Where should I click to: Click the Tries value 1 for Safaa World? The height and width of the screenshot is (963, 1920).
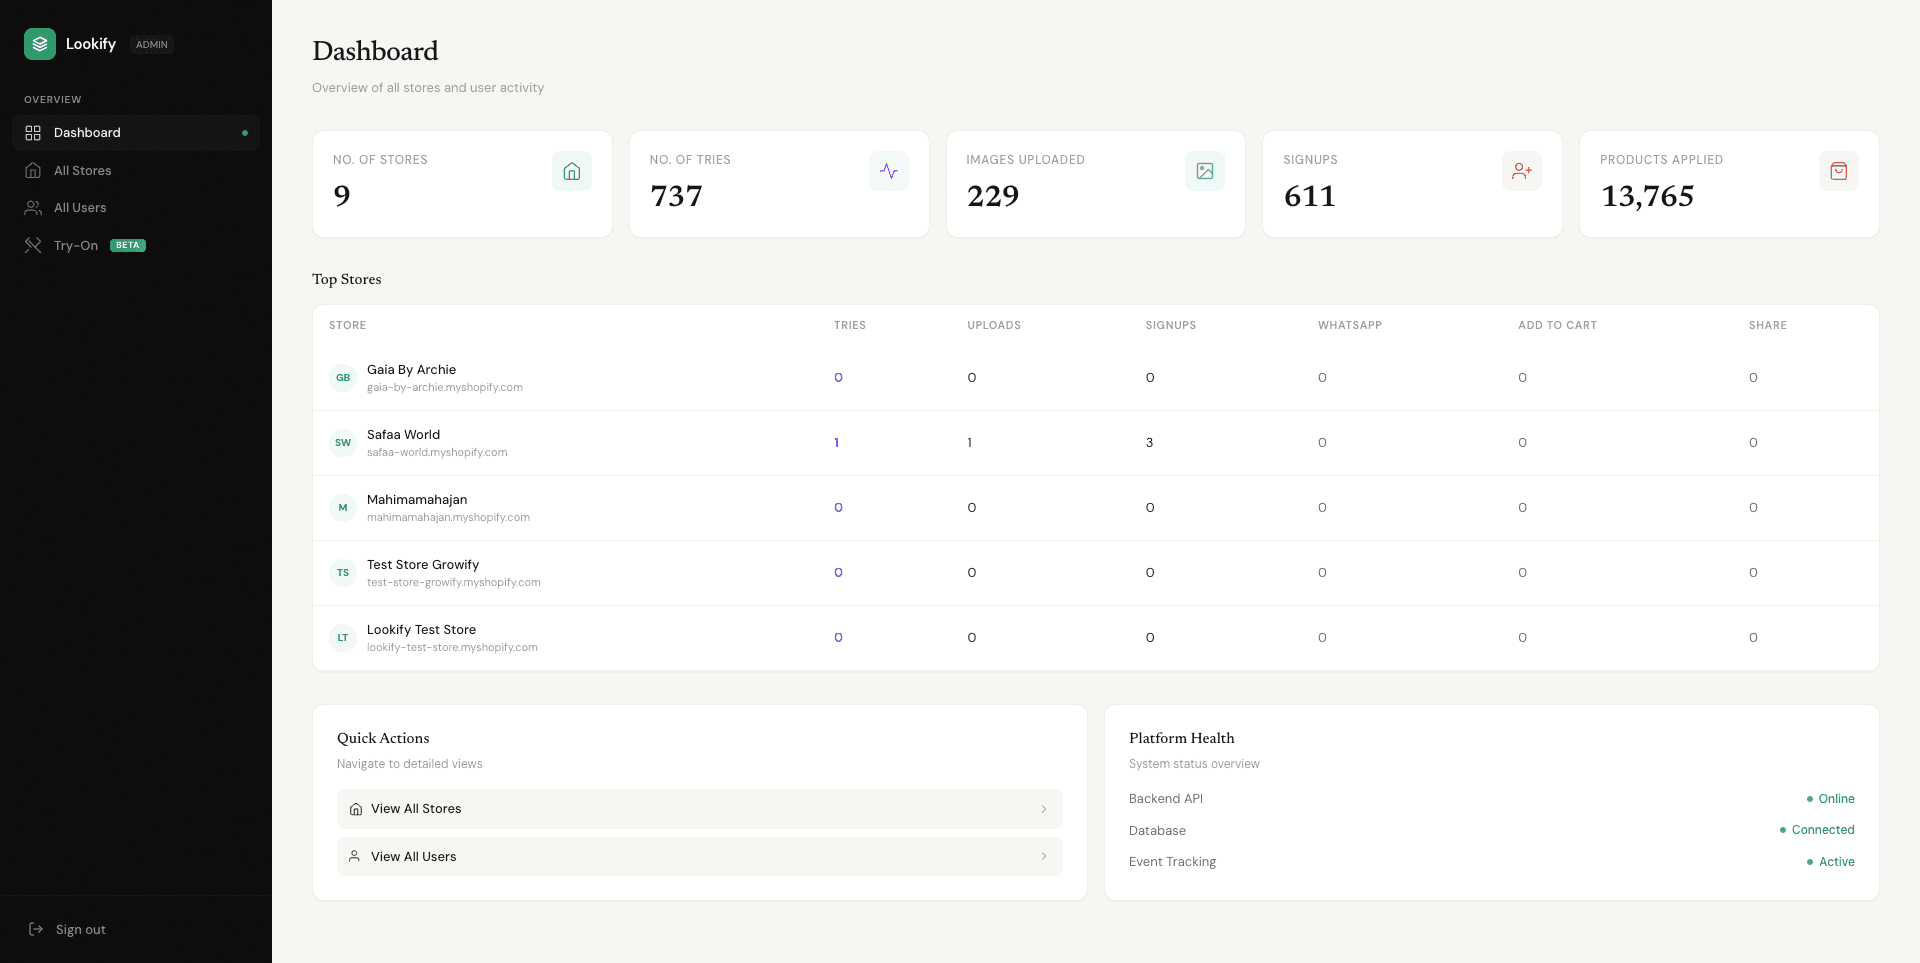[x=837, y=443]
